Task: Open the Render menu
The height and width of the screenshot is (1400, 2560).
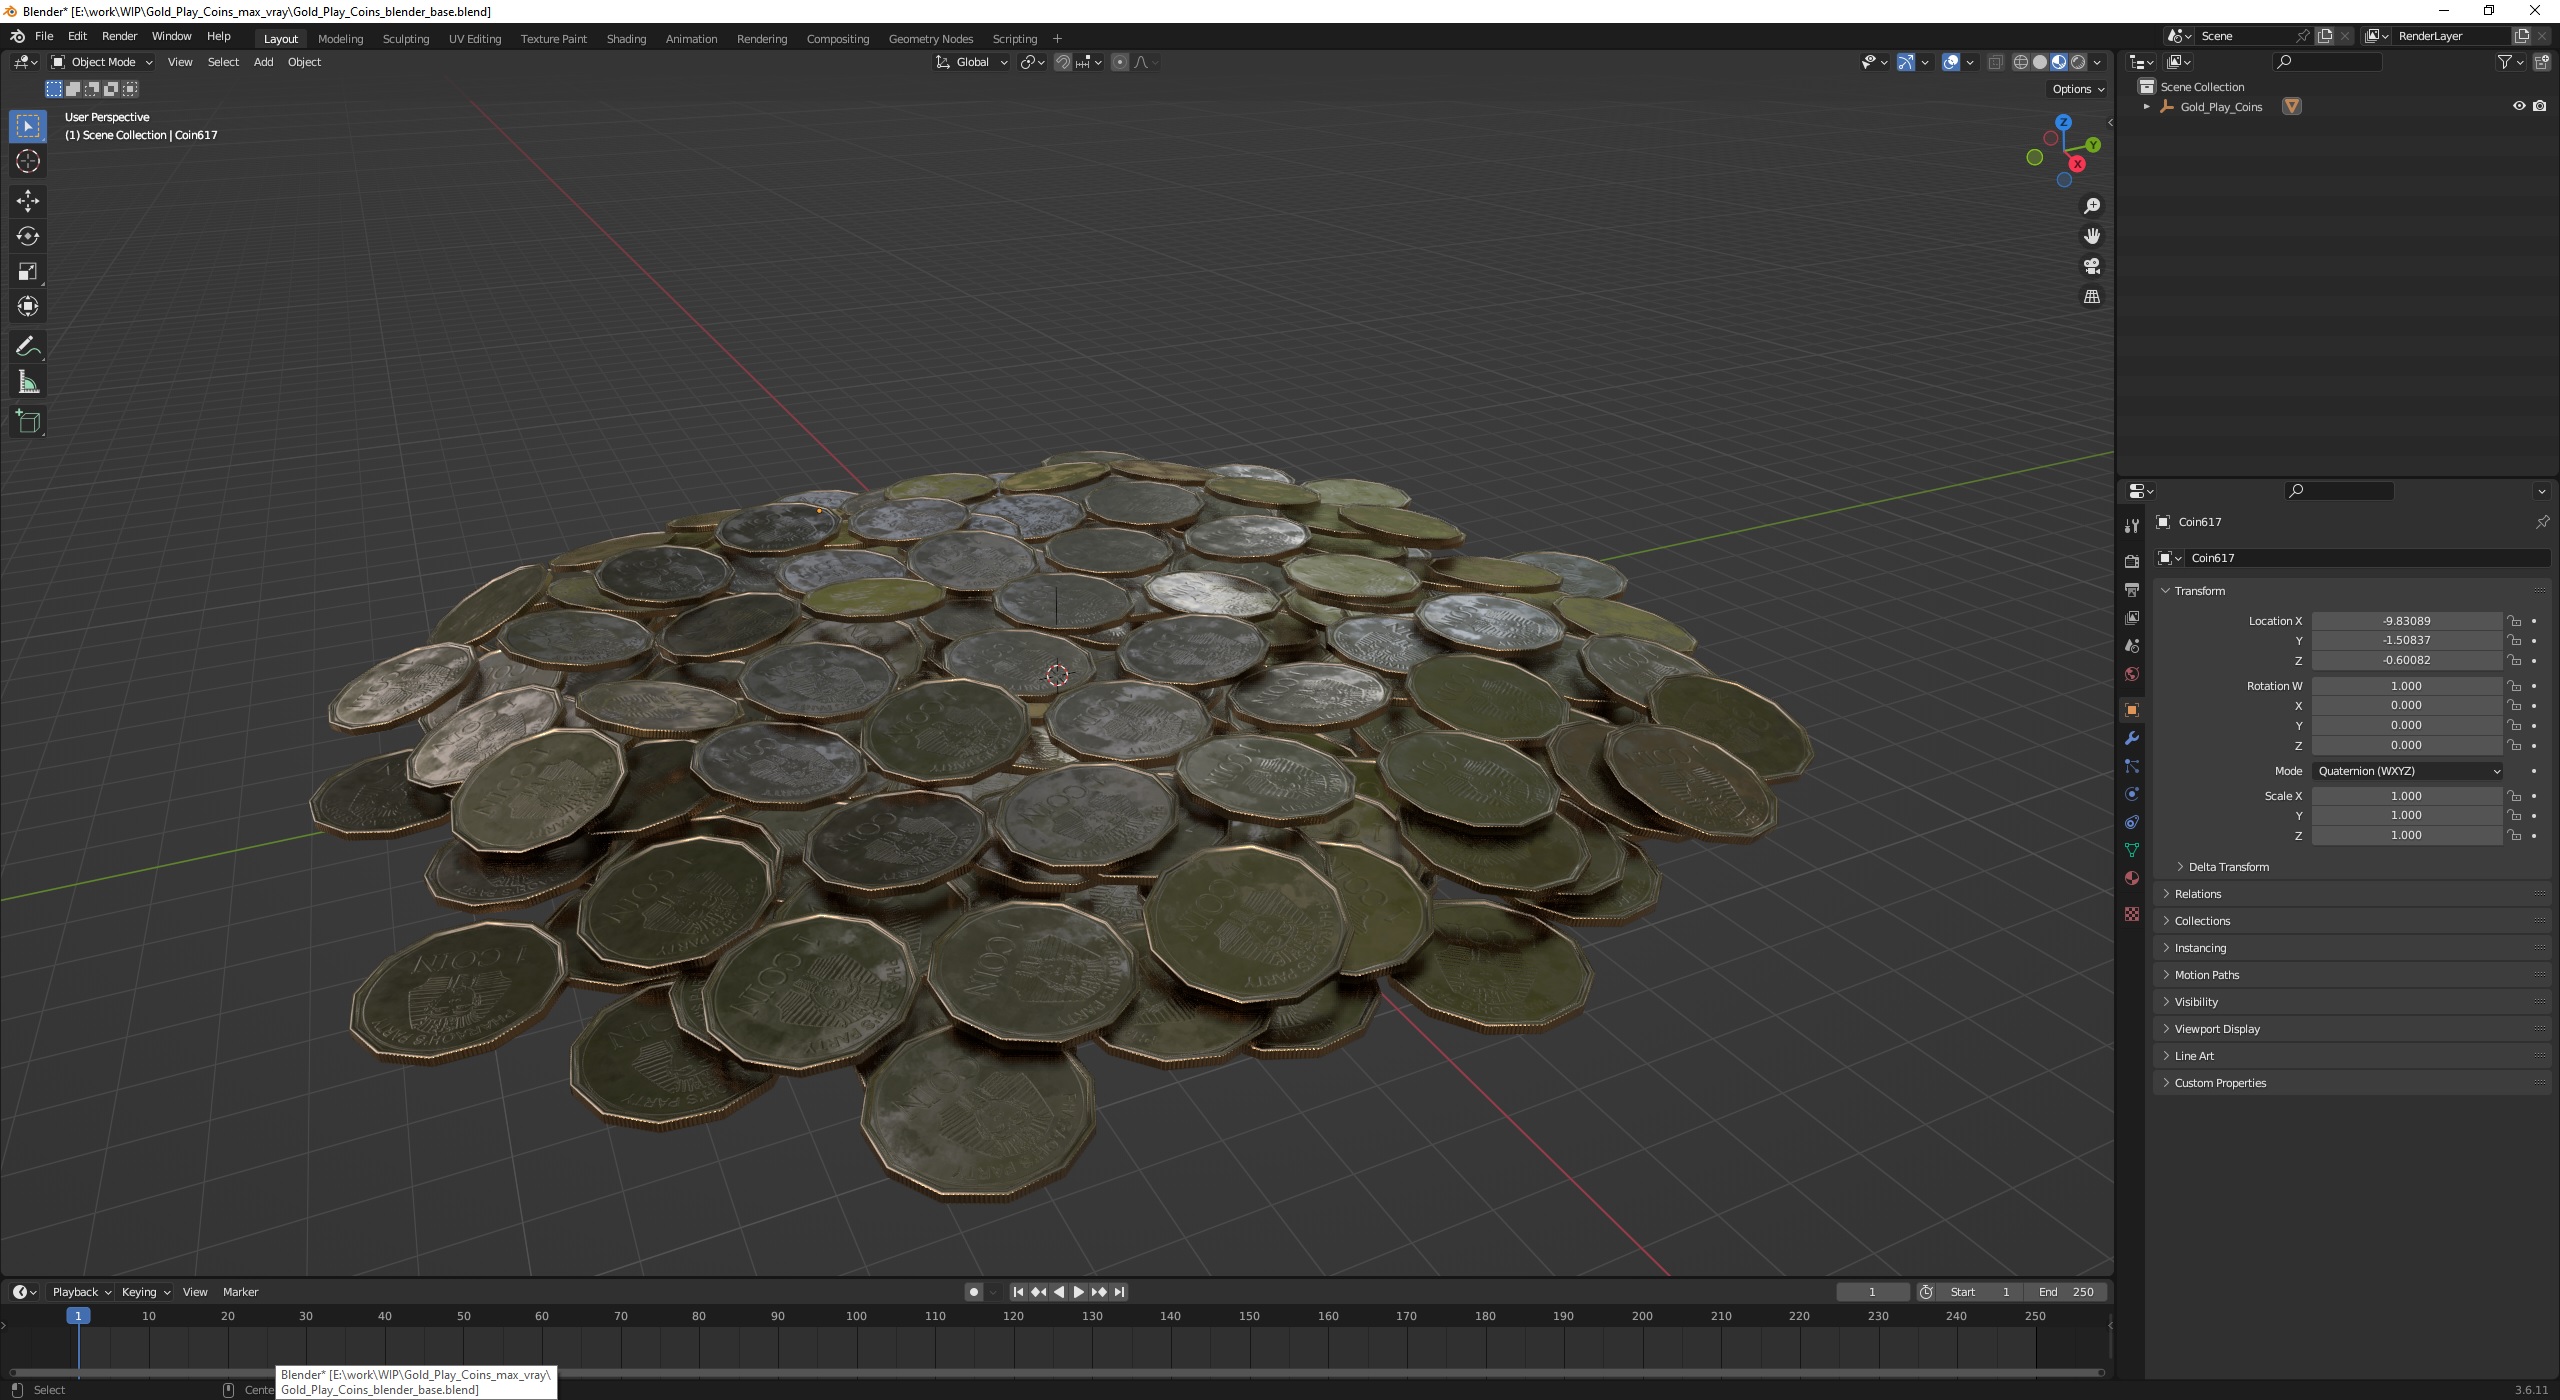Action: click(x=119, y=36)
